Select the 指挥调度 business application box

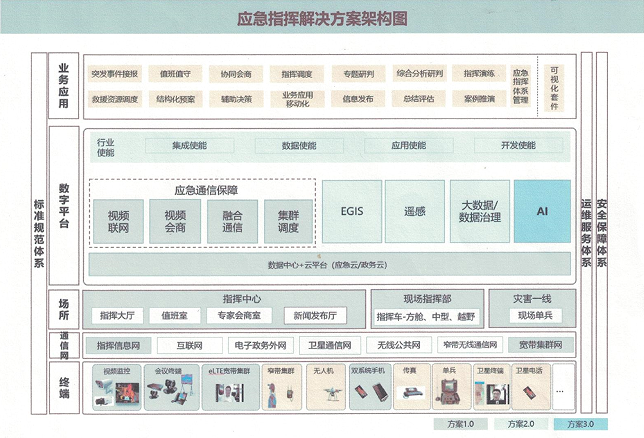[296, 74]
